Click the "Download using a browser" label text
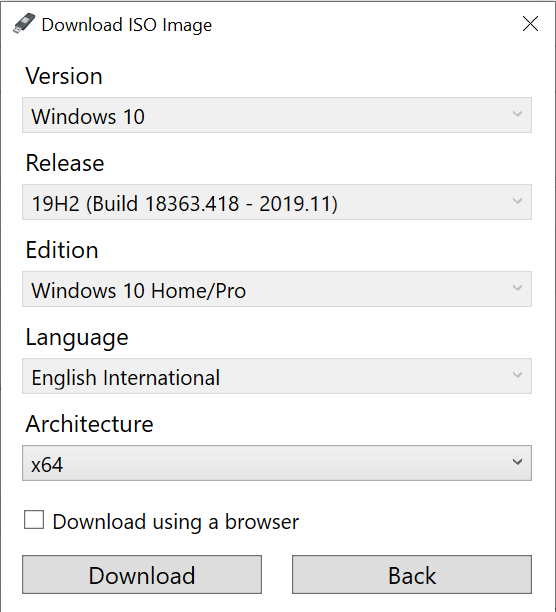 [176, 522]
